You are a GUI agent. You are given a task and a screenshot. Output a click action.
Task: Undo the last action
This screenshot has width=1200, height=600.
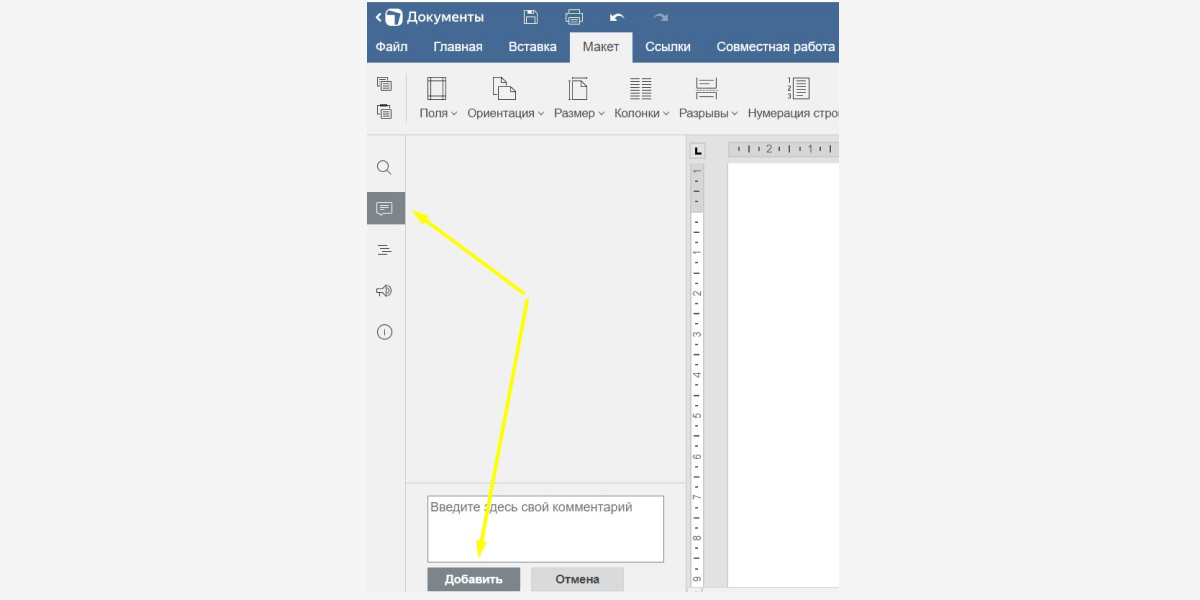pos(617,17)
